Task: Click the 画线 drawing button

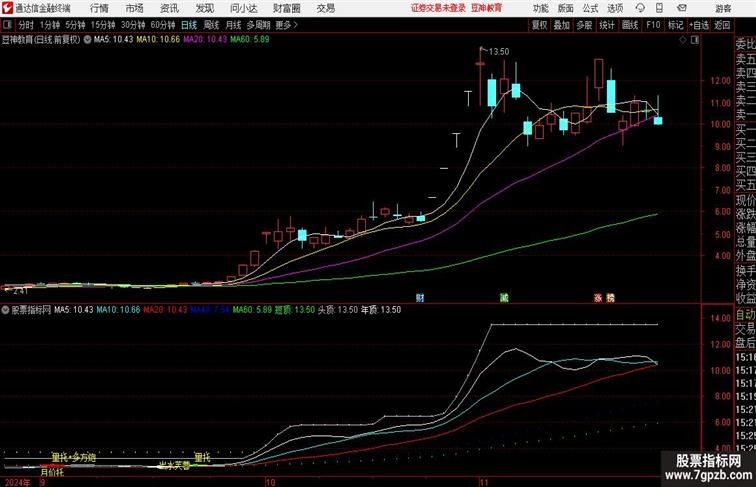Action: [630, 25]
